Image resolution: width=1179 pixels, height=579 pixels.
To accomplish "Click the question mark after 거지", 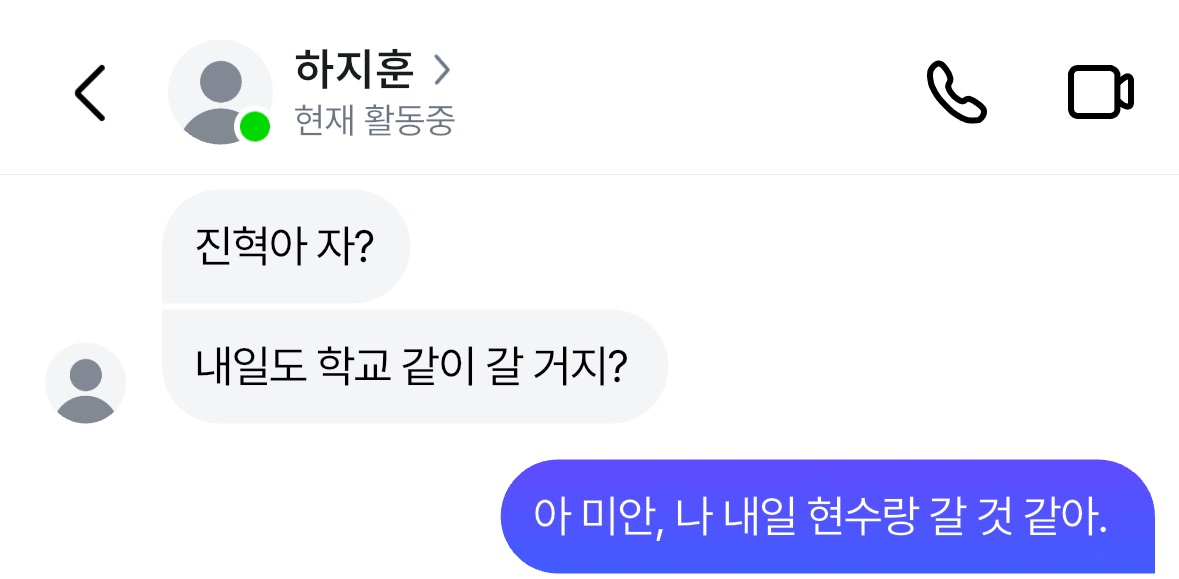I will (618, 367).
